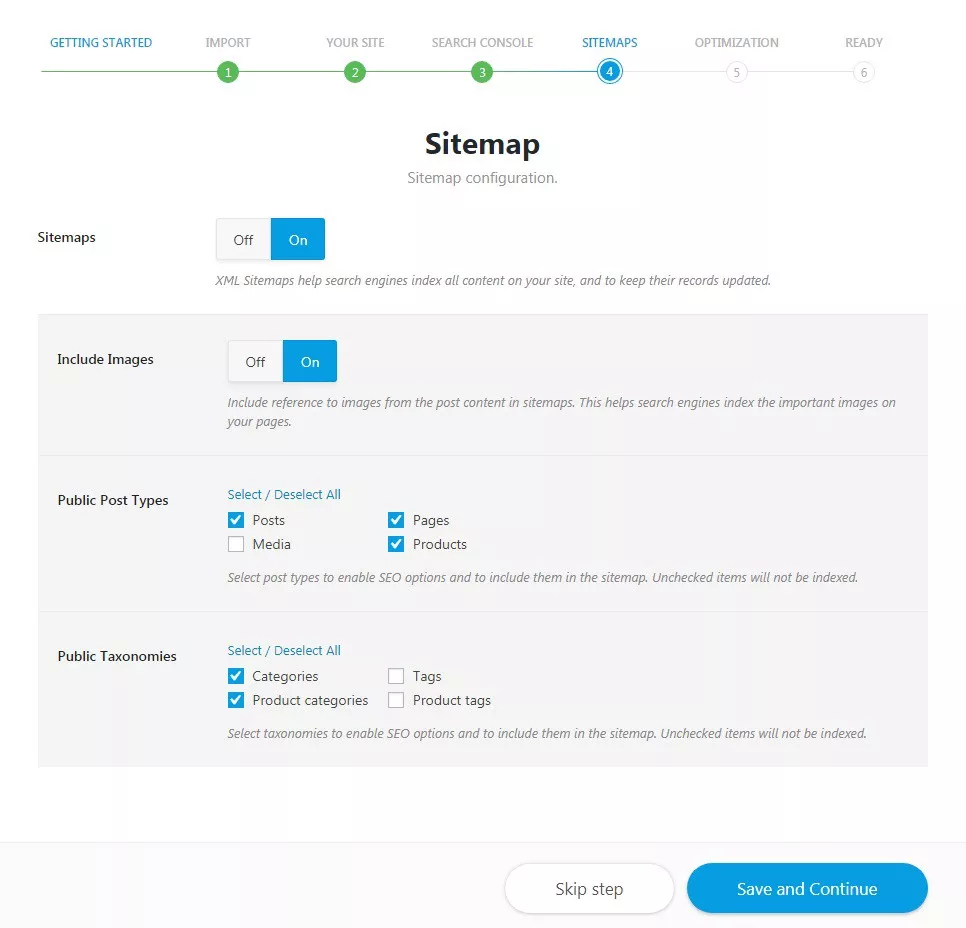Jump to step 6 Ready circle
The image size is (966, 928).
pyautogui.click(x=864, y=72)
